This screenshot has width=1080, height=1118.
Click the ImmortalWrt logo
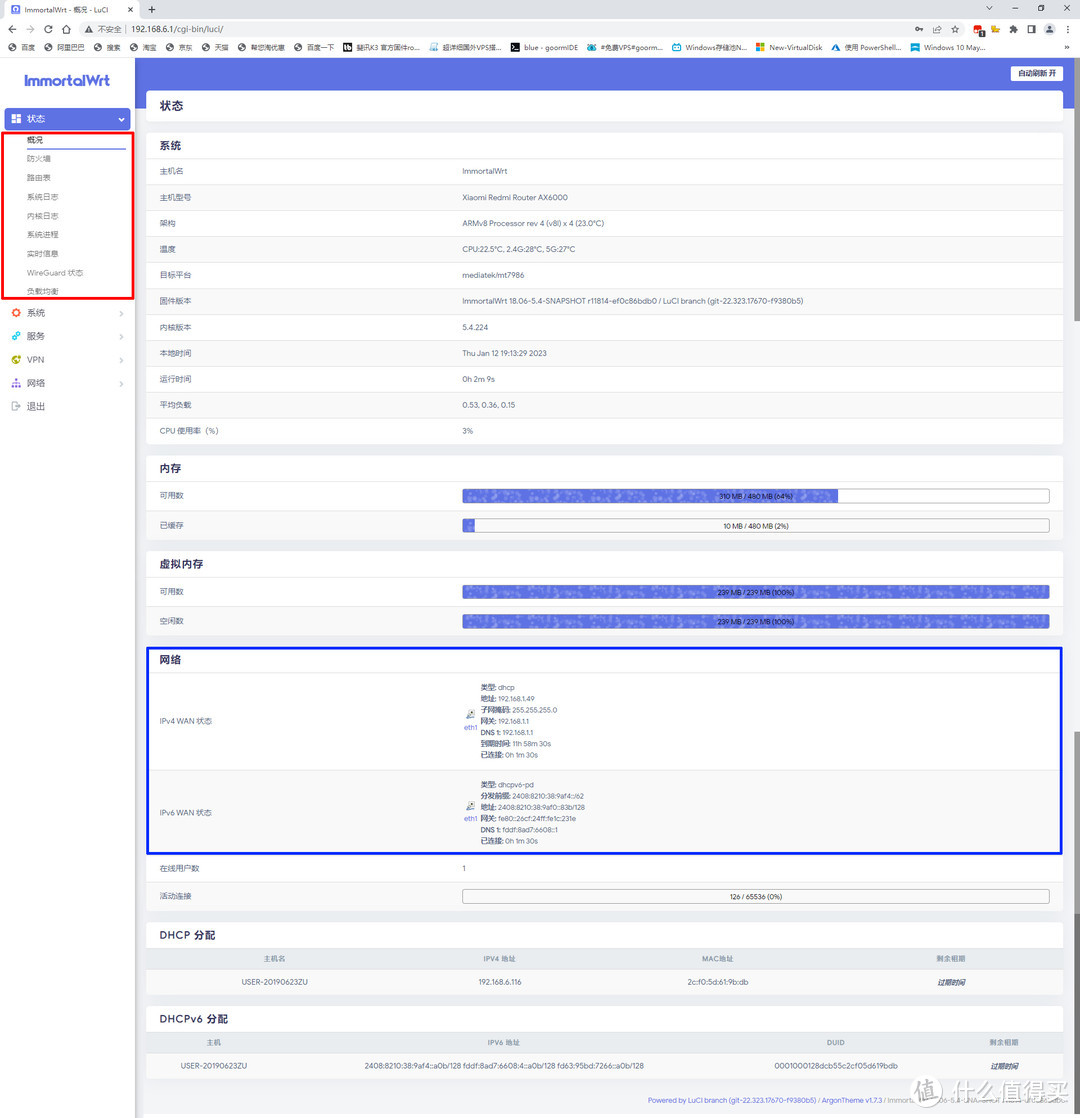67,81
